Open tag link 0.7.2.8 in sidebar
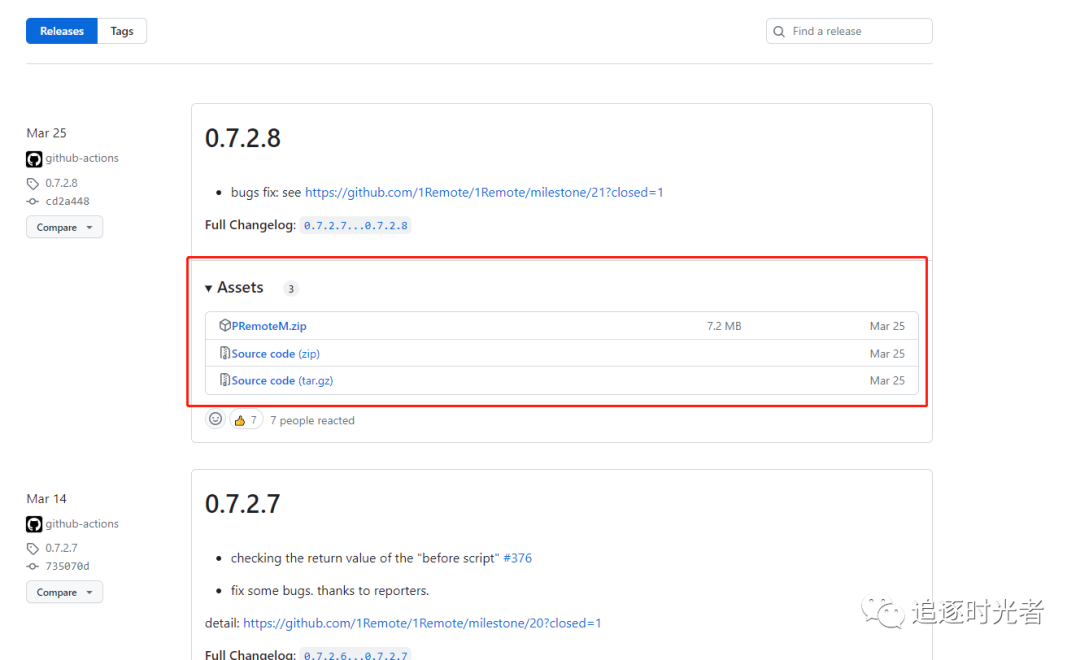Screen dimensions: 1080x660 [61, 183]
